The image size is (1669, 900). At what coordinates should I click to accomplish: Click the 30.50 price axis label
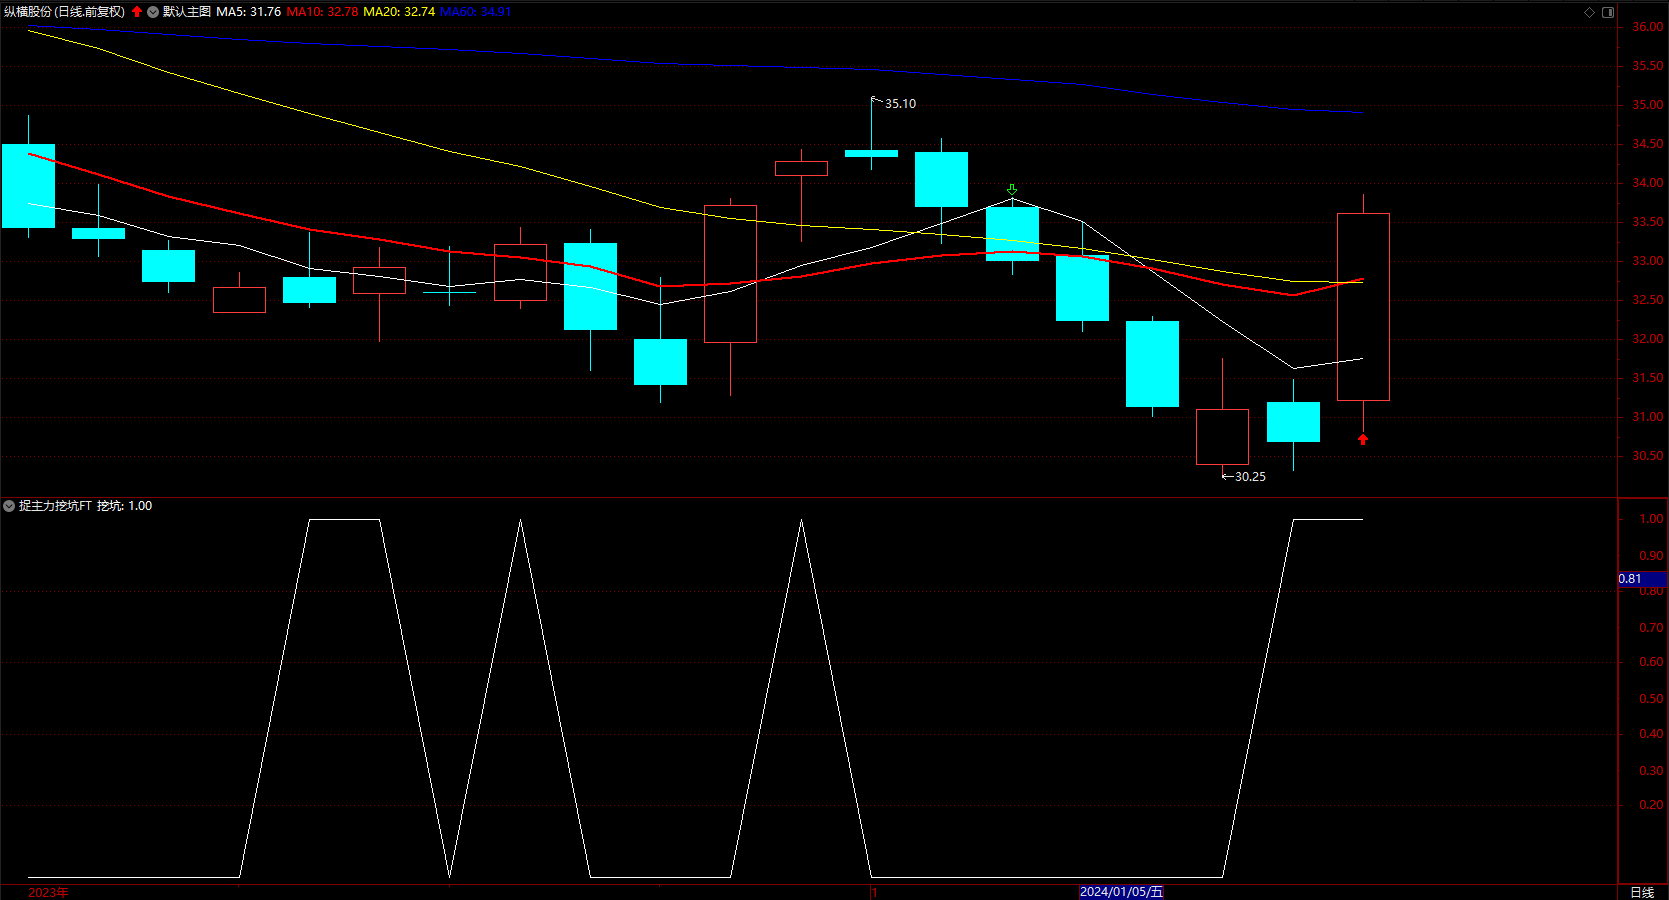[x=1648, y=456]
